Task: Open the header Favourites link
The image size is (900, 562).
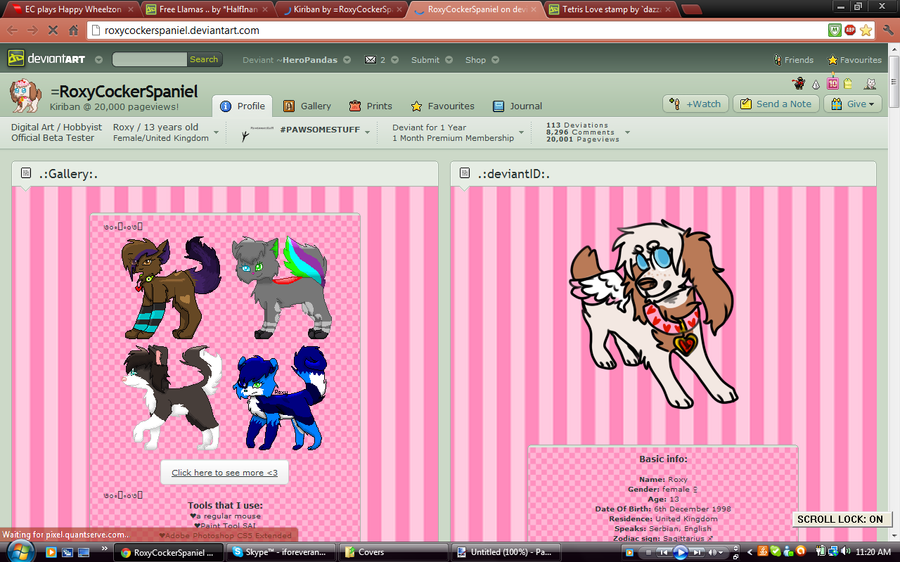Action: click(854, 60)
